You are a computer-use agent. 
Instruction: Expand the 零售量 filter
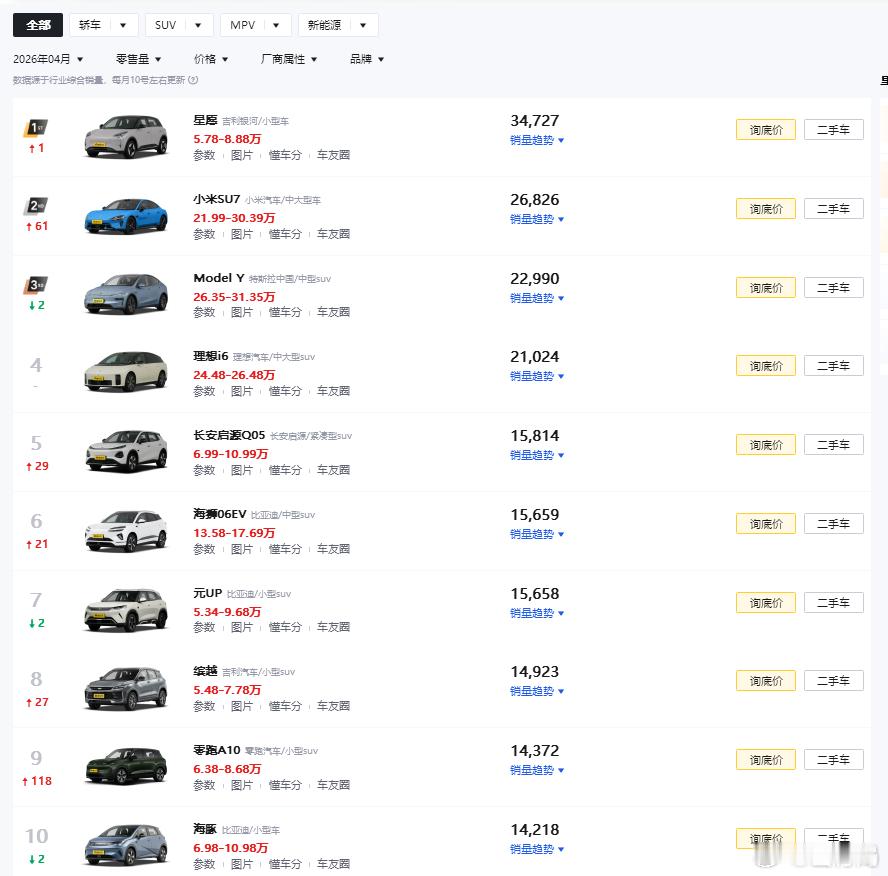click(138, 59)
